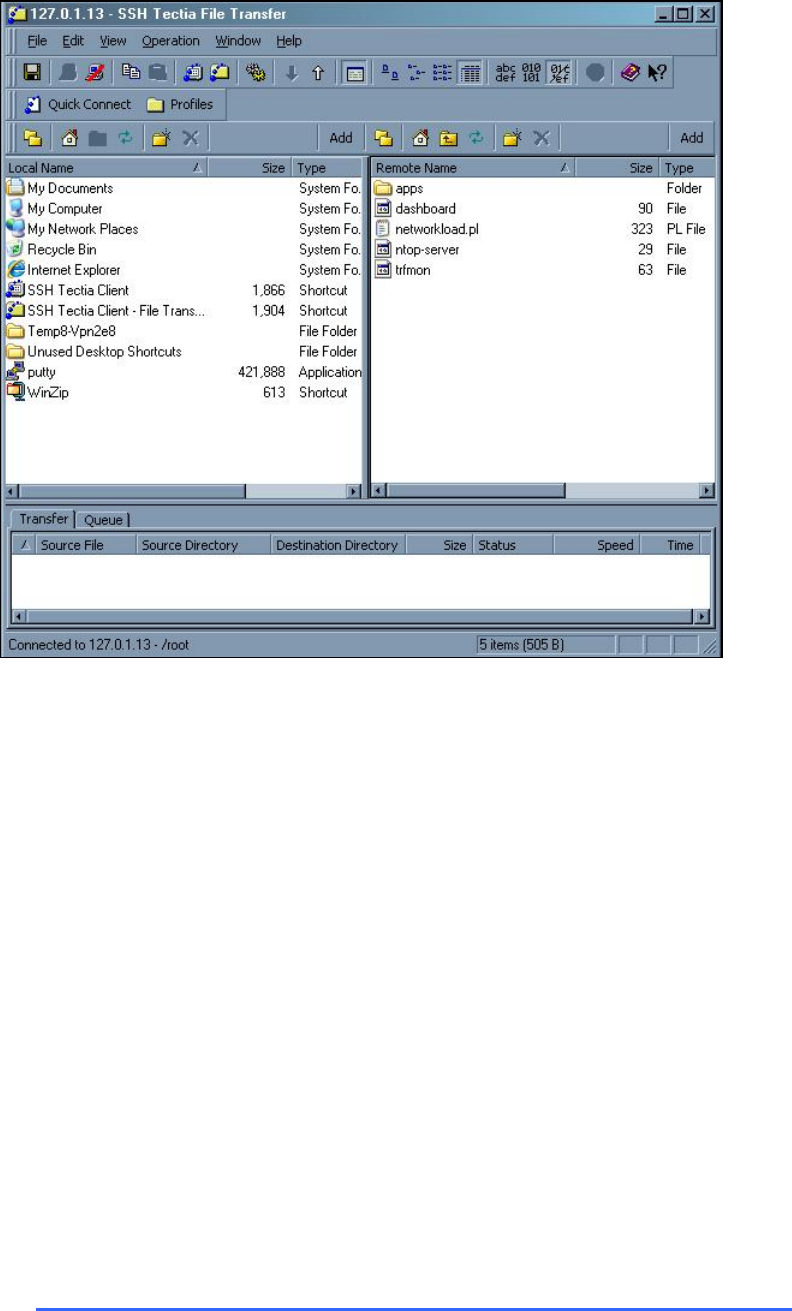Open the Help book icon
The width and height of the screenshot is (792, 1311).
[630, 73]
